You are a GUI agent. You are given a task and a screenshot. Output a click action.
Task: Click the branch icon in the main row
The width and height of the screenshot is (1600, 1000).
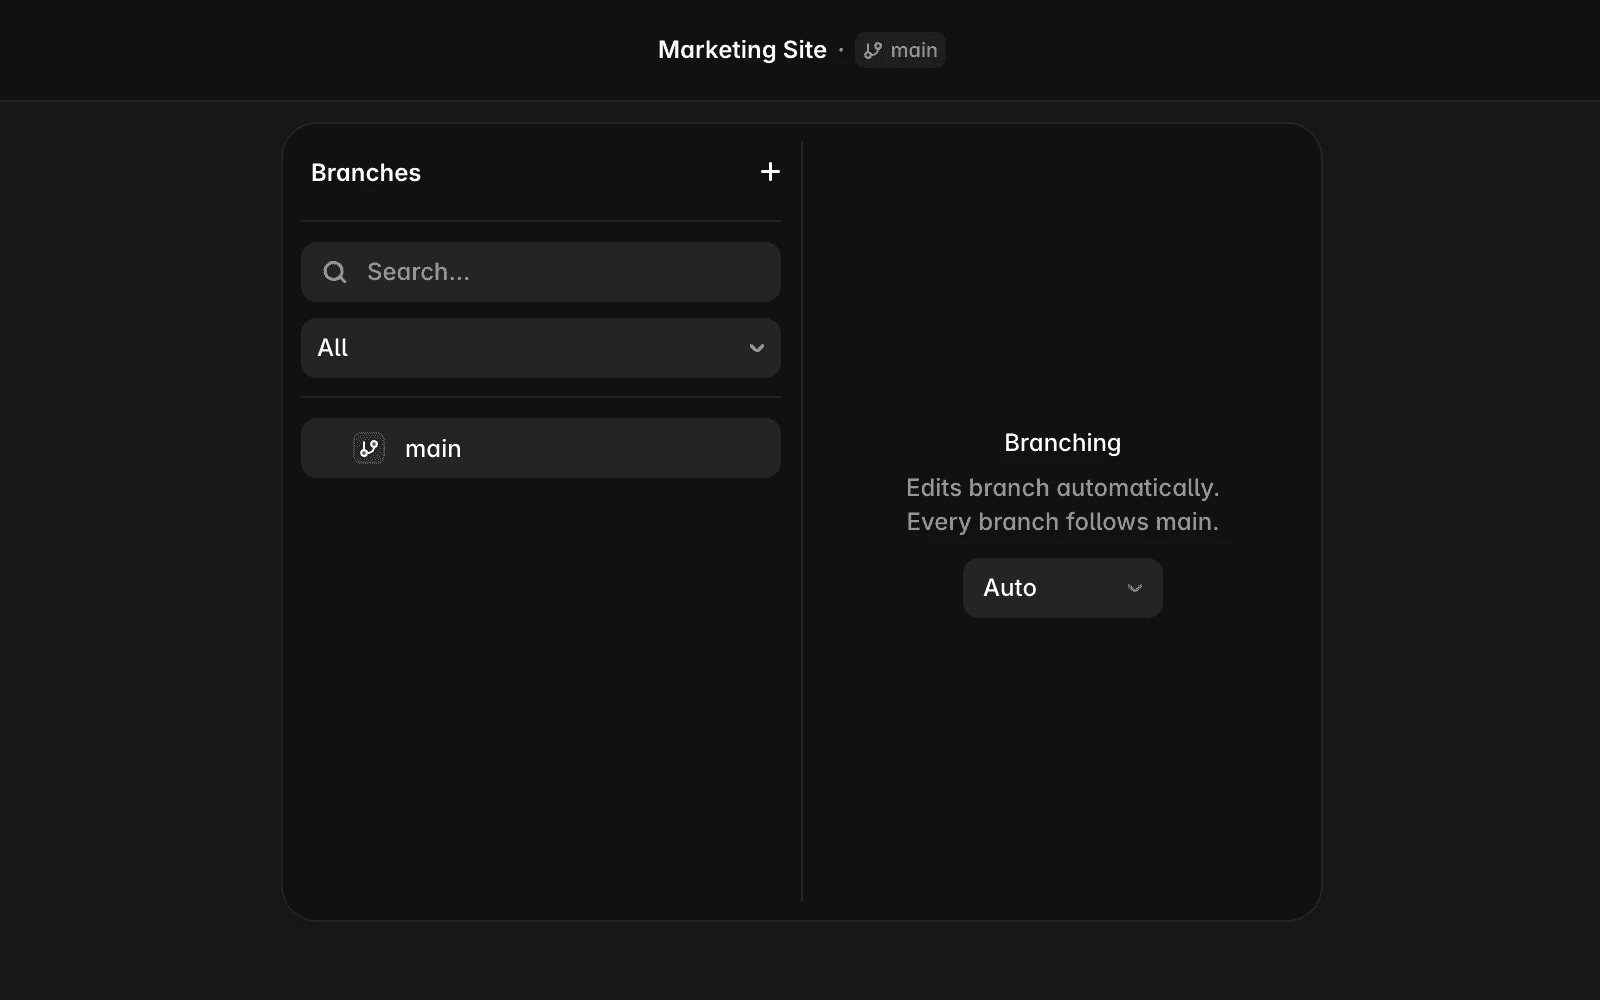tap(369, 448)
